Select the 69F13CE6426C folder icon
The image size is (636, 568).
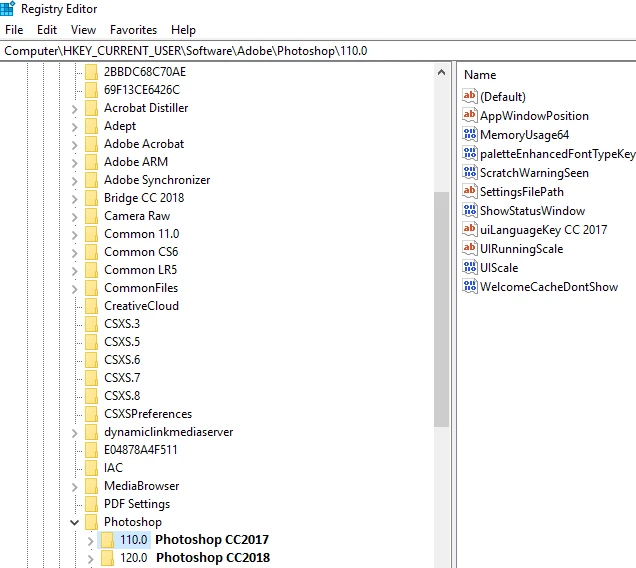[x=91, y=90]
